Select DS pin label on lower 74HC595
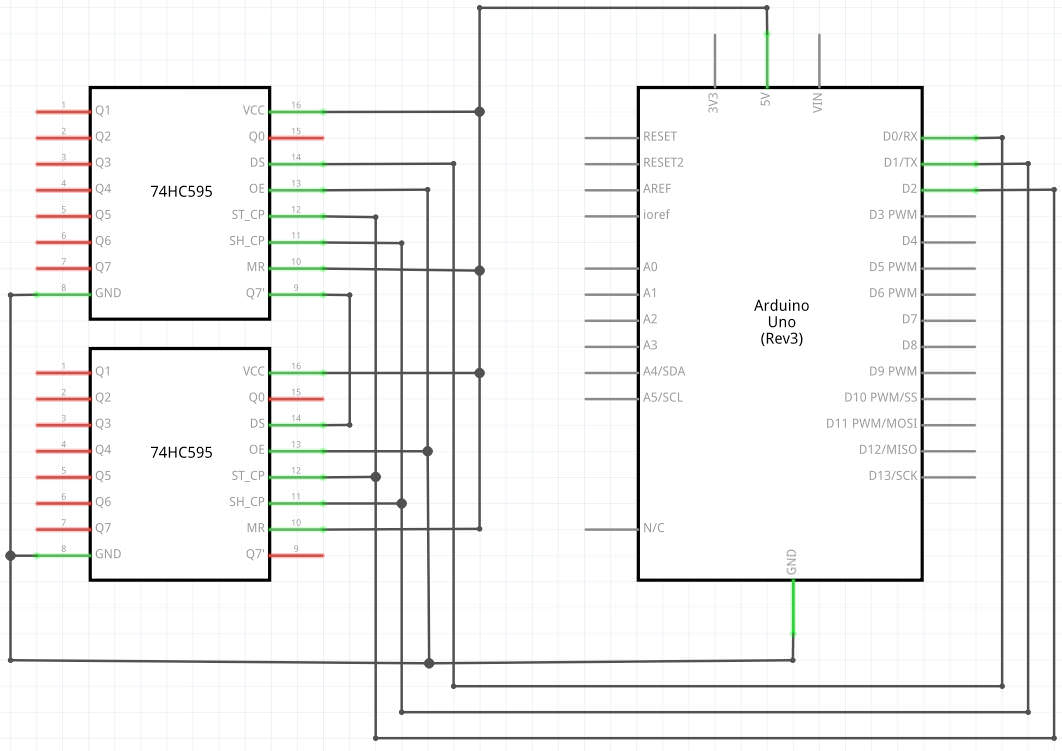 257,423
